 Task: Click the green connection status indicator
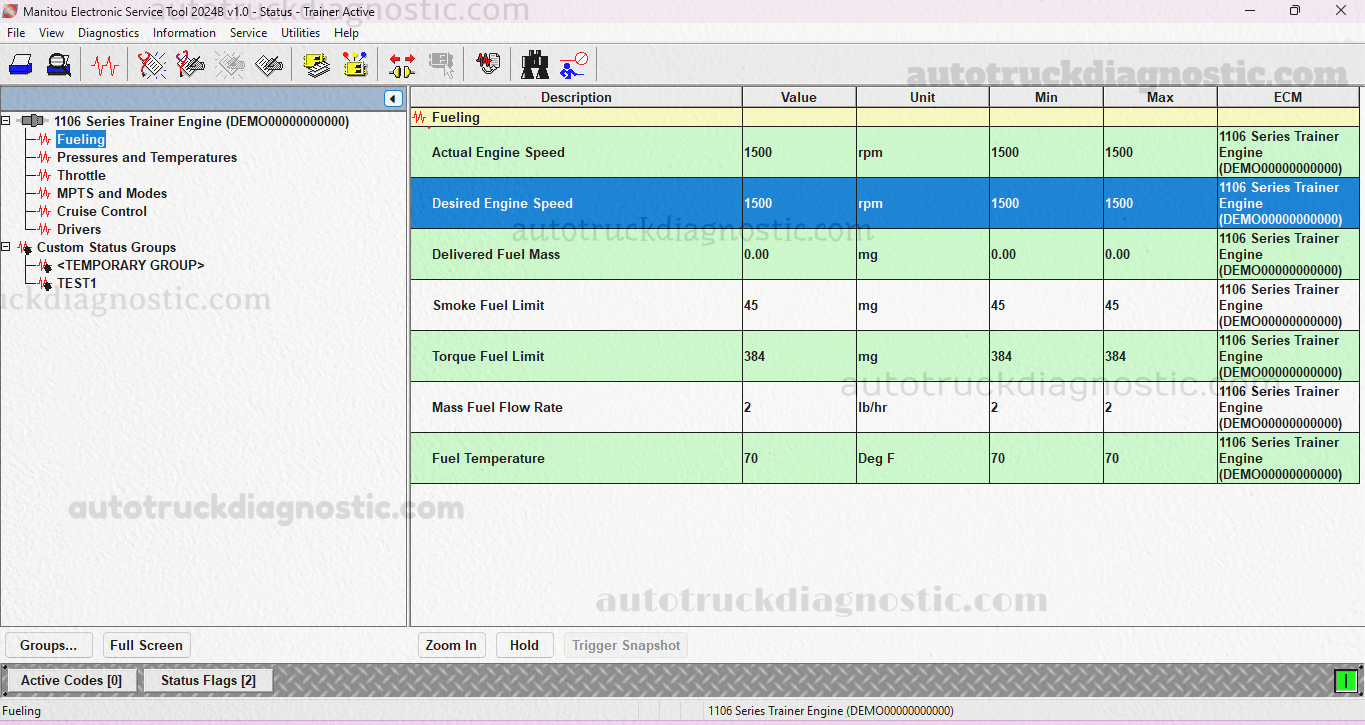click(x=1345, y=681)
